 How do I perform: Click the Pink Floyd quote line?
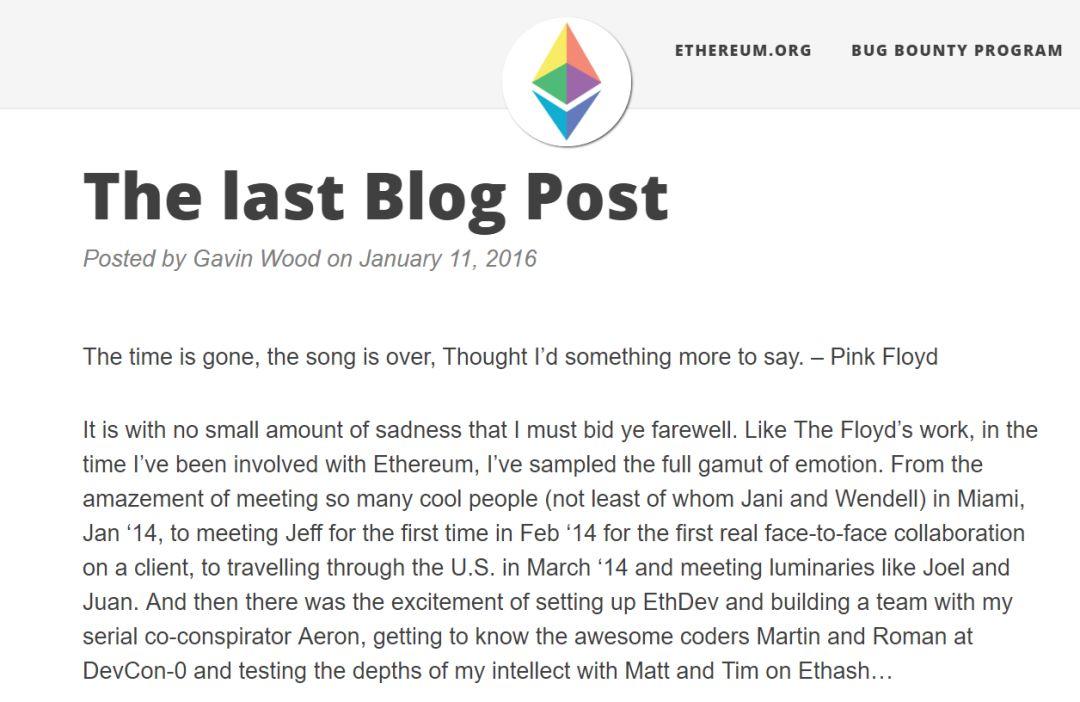(x=510, y=357)
